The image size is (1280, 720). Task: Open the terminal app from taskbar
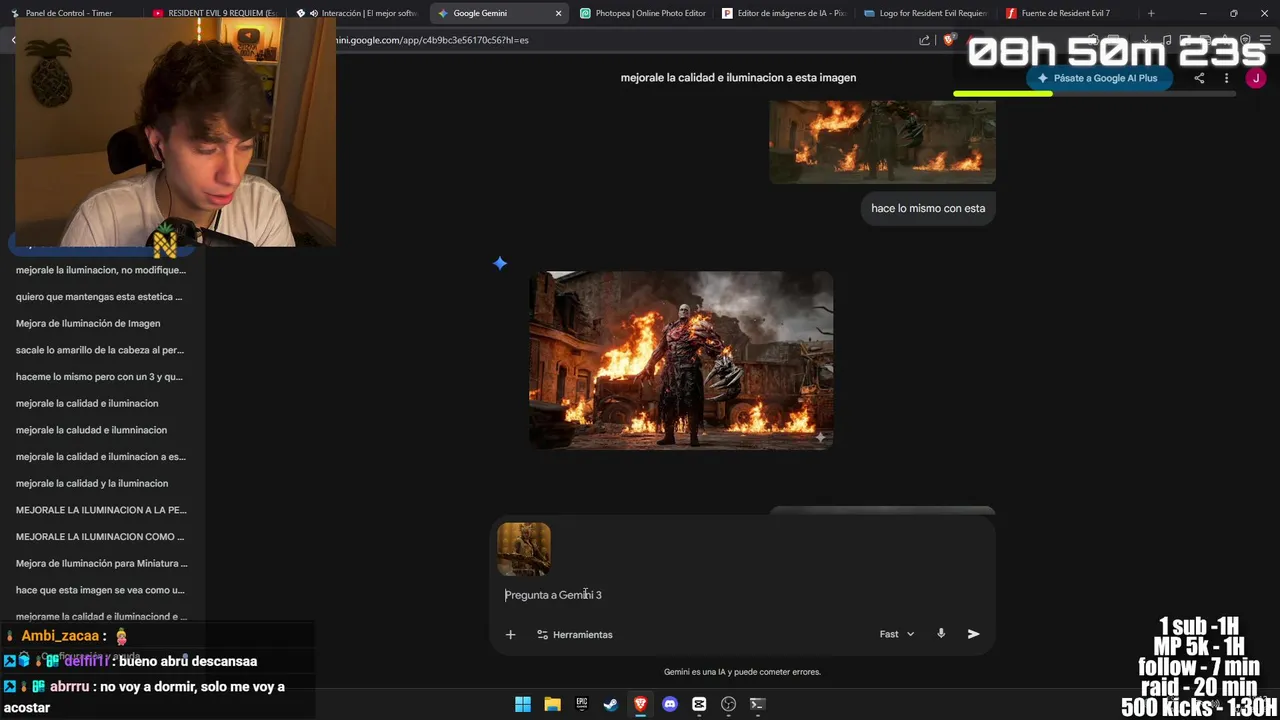[x=758, y=704]
